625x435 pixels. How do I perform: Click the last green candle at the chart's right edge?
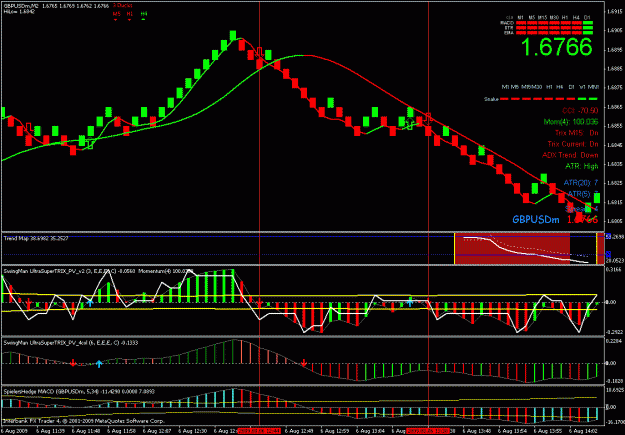(597, 198)
